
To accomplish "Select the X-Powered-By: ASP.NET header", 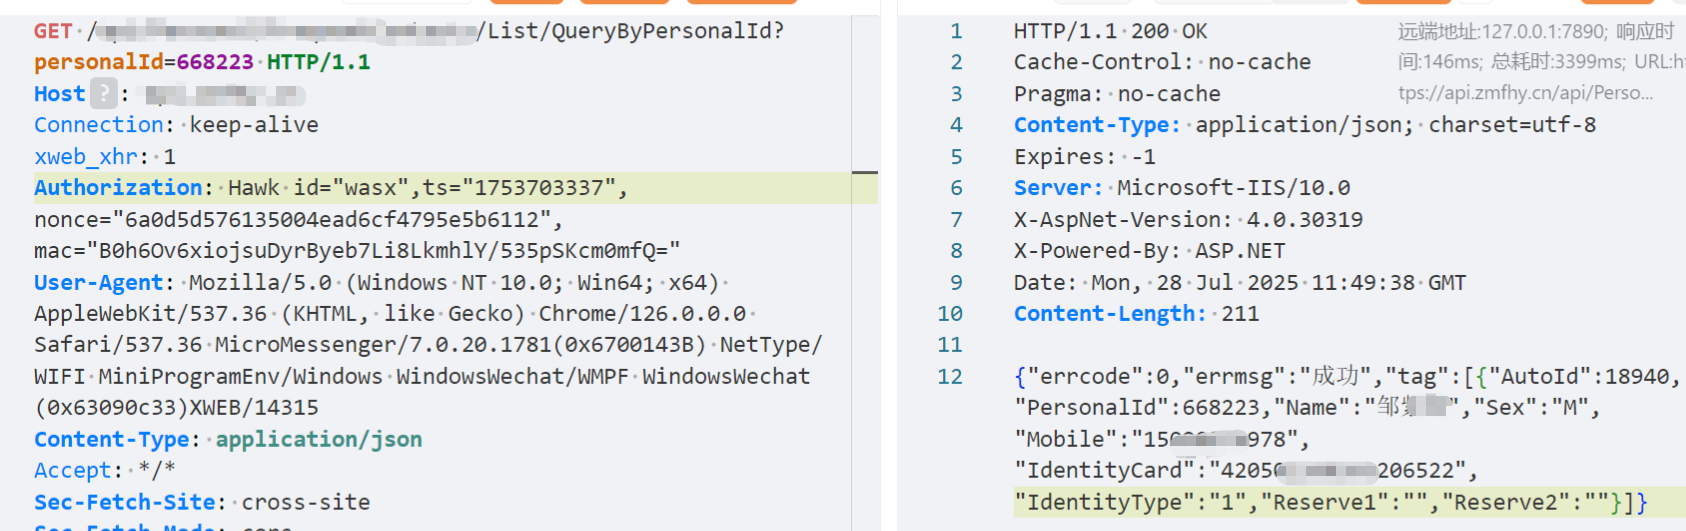I will (1150, 251).
